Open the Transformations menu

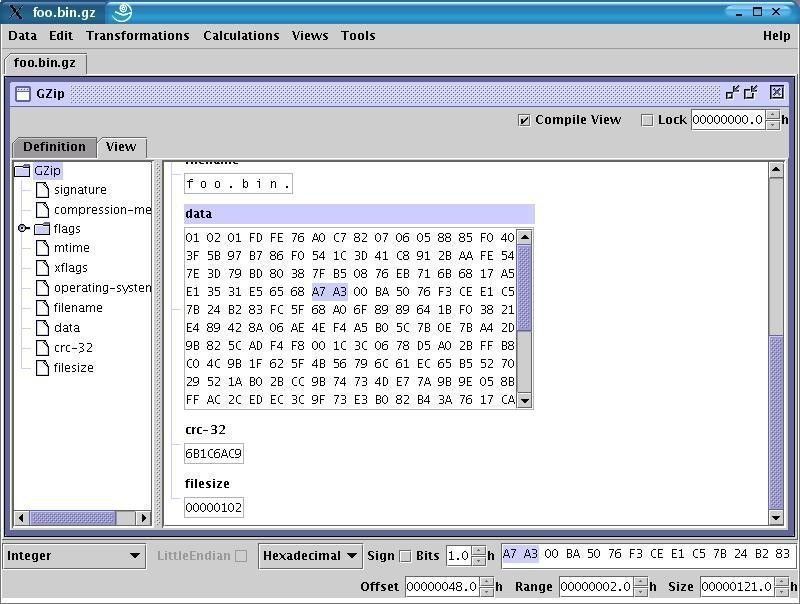pos(137,35)
